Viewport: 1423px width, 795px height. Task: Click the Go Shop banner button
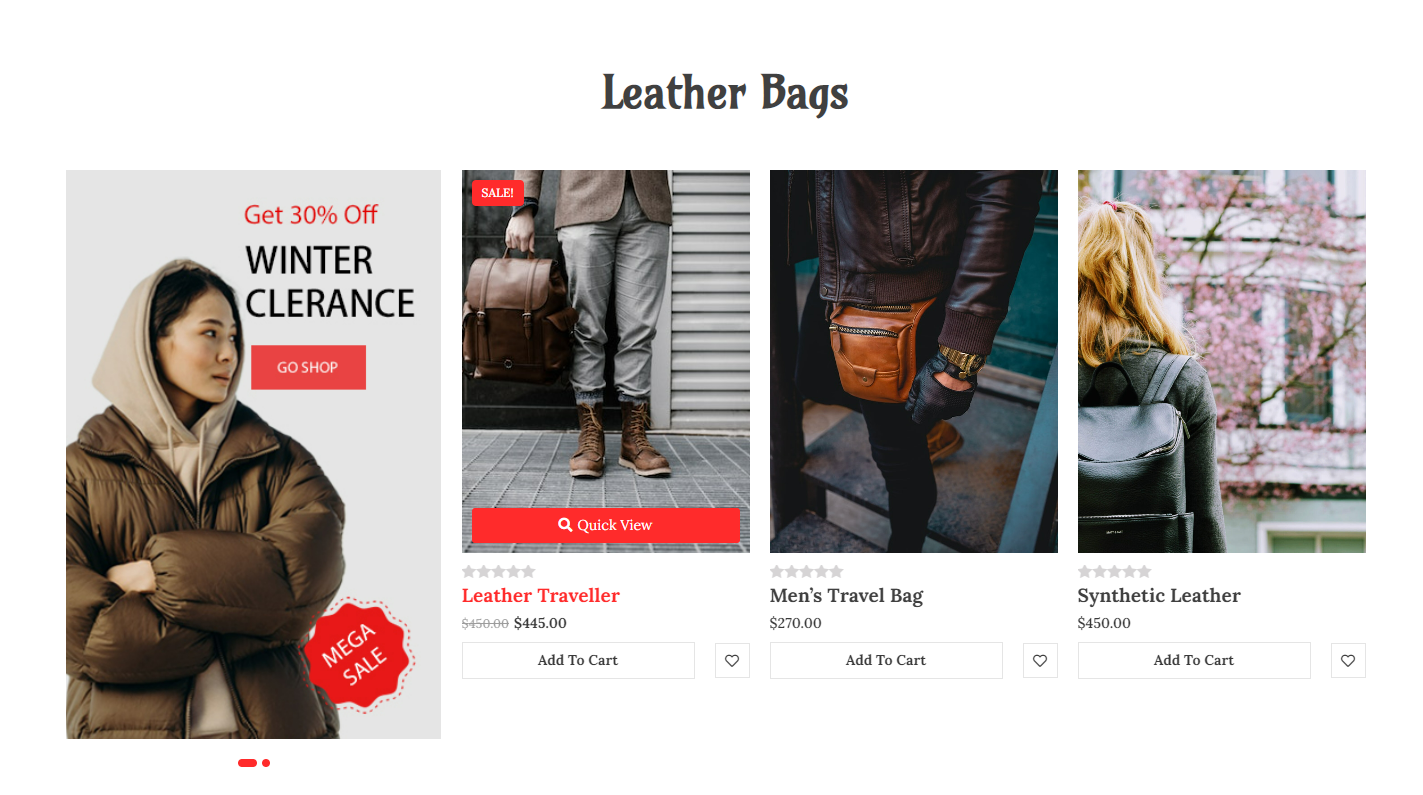coord(308,367)
